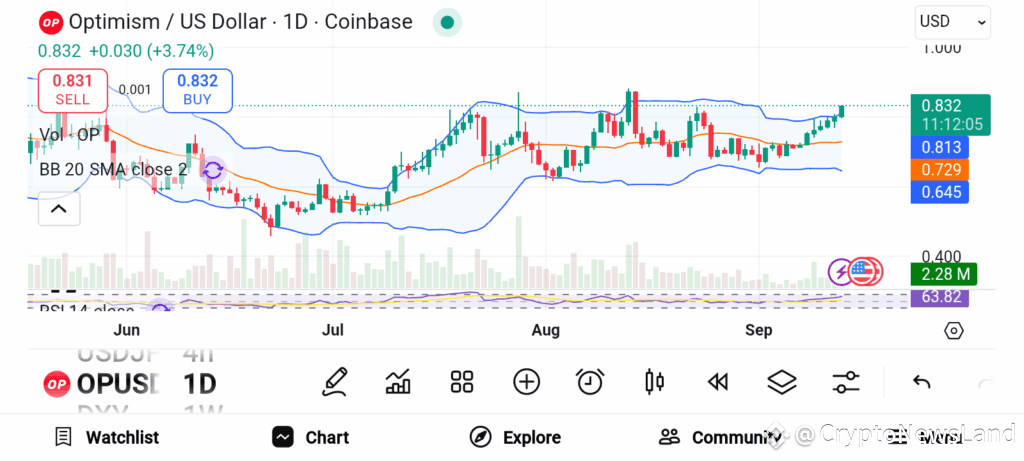Click the 0.832 BUY button
This screenshot has height=461, width=1024.
197,90
